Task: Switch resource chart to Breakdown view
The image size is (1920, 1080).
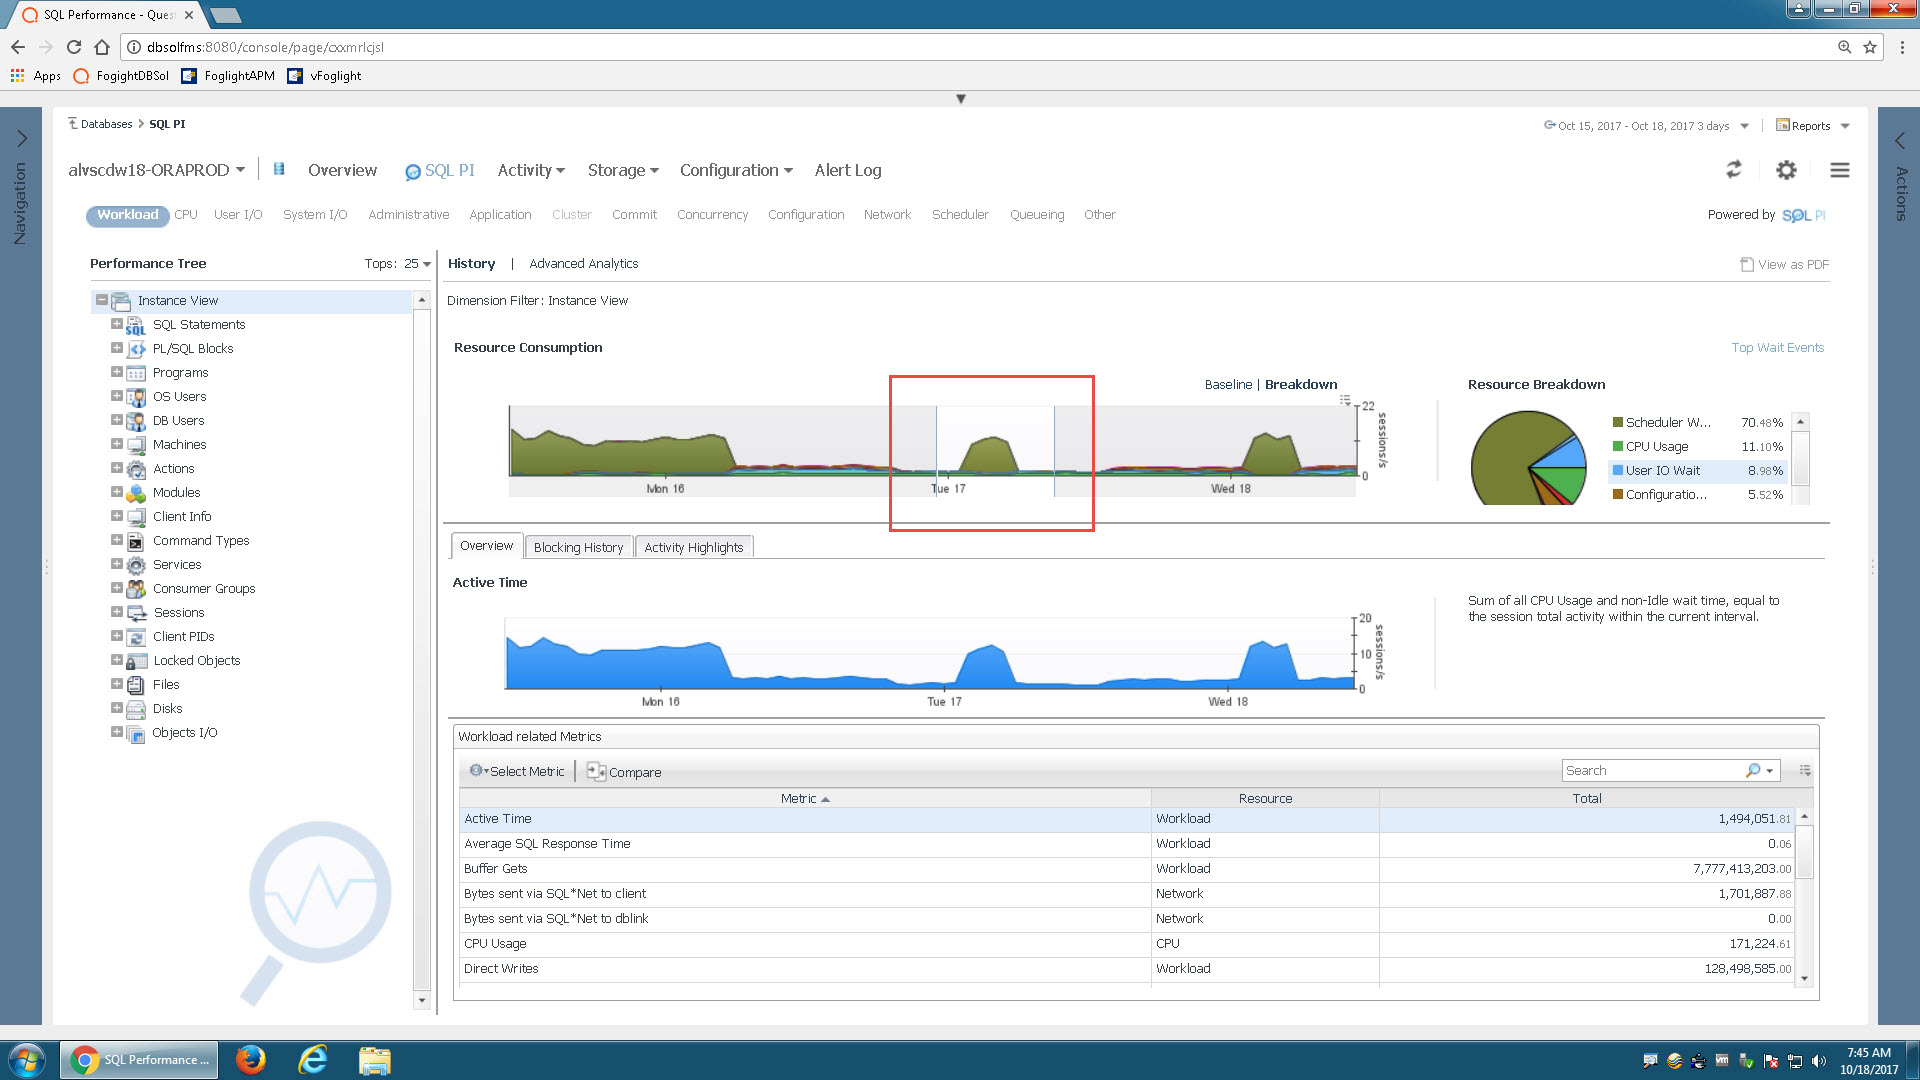Action: [x=1300, y=384]
